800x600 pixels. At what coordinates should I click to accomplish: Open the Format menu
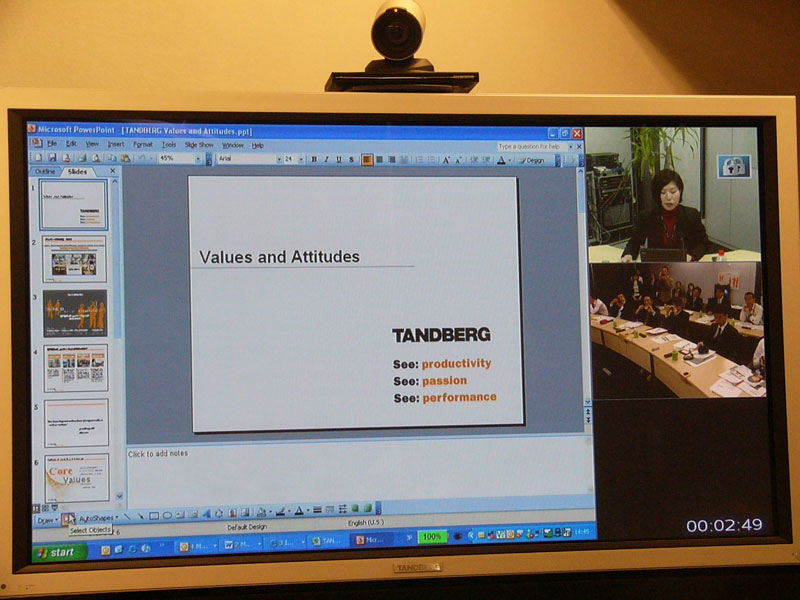click(x=143, y=144)
